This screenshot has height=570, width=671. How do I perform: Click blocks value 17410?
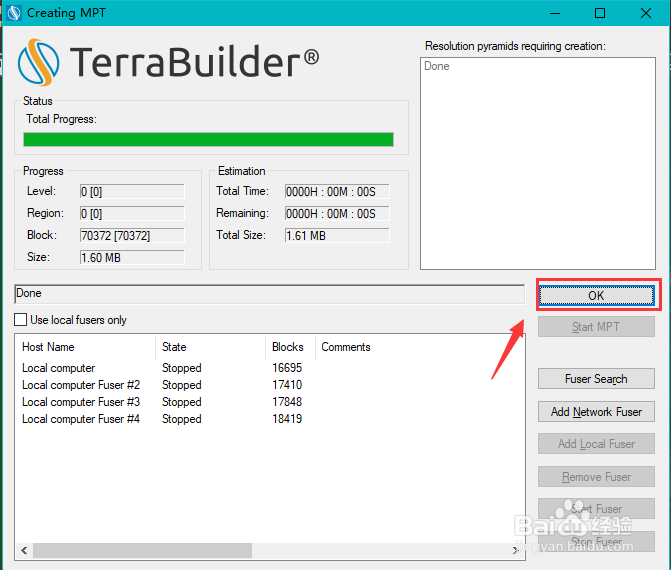(287, 385)
